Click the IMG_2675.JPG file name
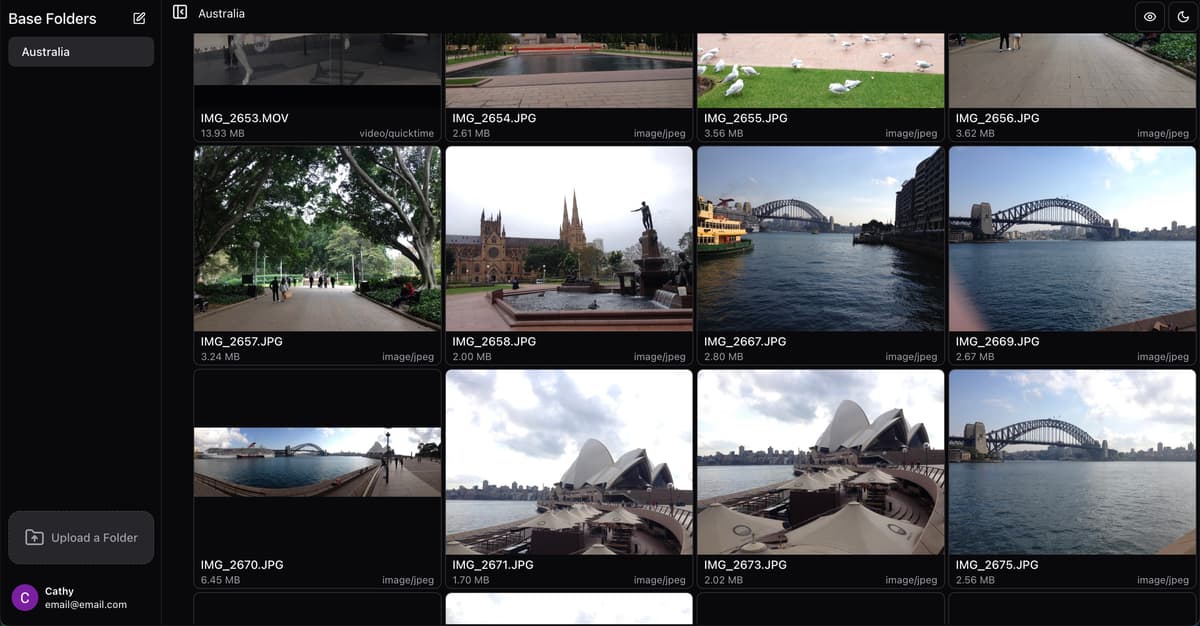The width and height of the screenshot is (1200, 626). [x=997, y=564]
